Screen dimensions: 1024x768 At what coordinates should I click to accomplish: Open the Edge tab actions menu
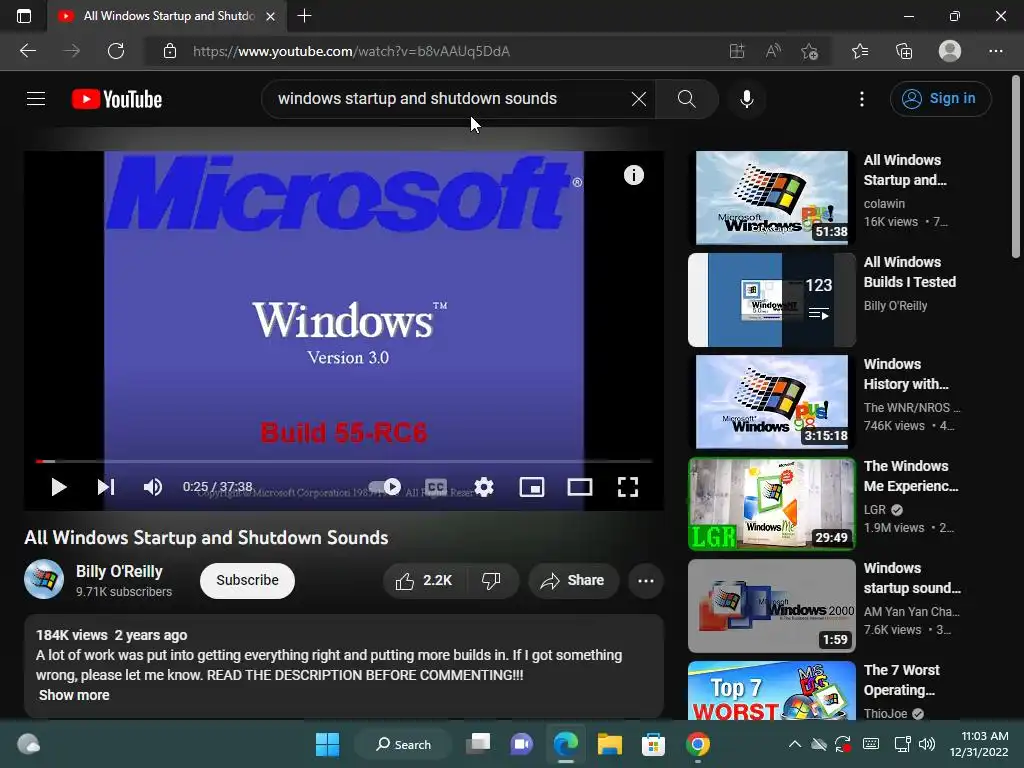tap(24, 16)
